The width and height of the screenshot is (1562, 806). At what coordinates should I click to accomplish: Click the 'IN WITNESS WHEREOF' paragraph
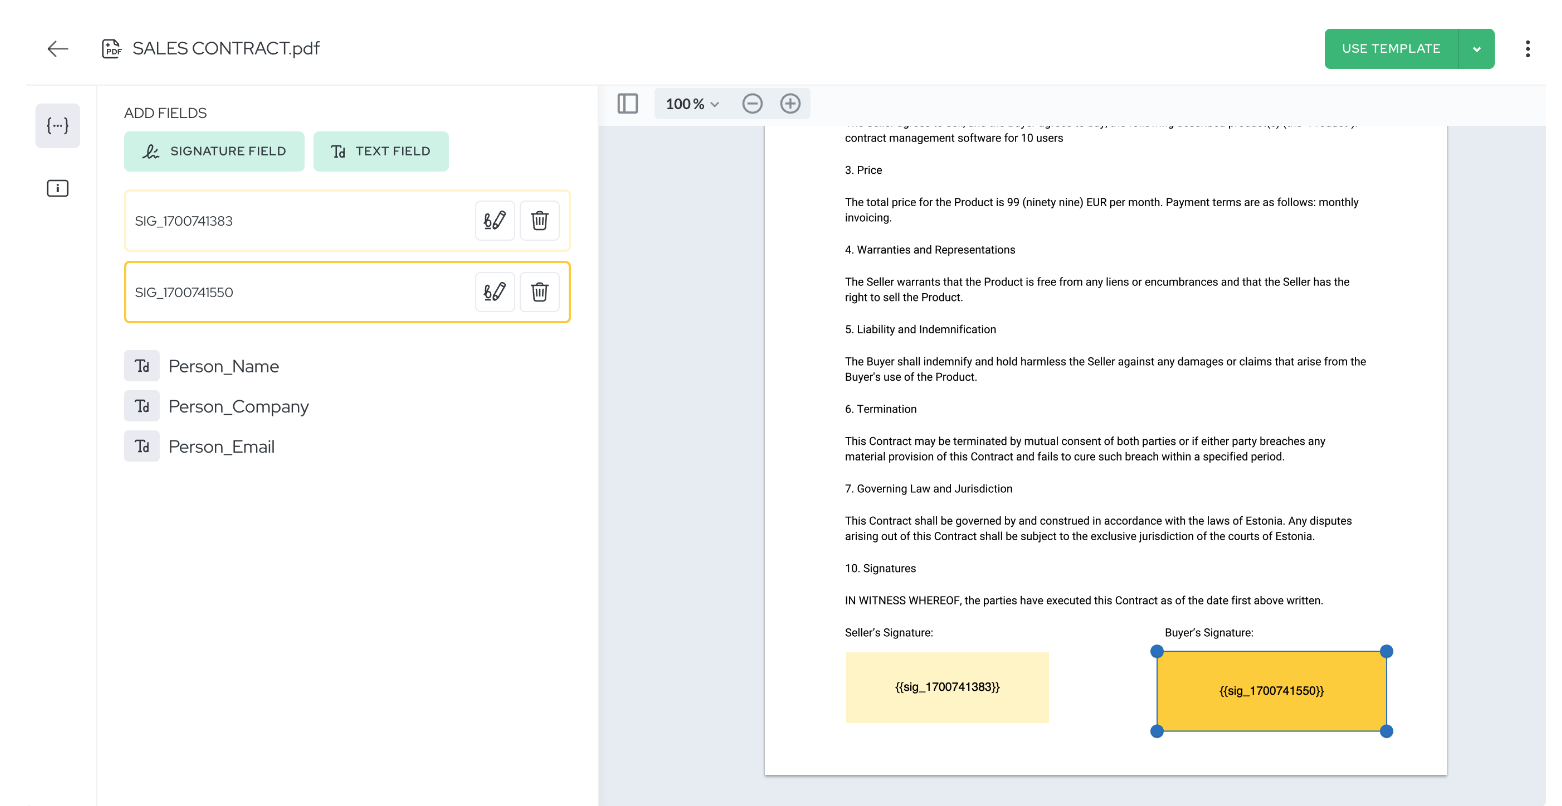1084,601
